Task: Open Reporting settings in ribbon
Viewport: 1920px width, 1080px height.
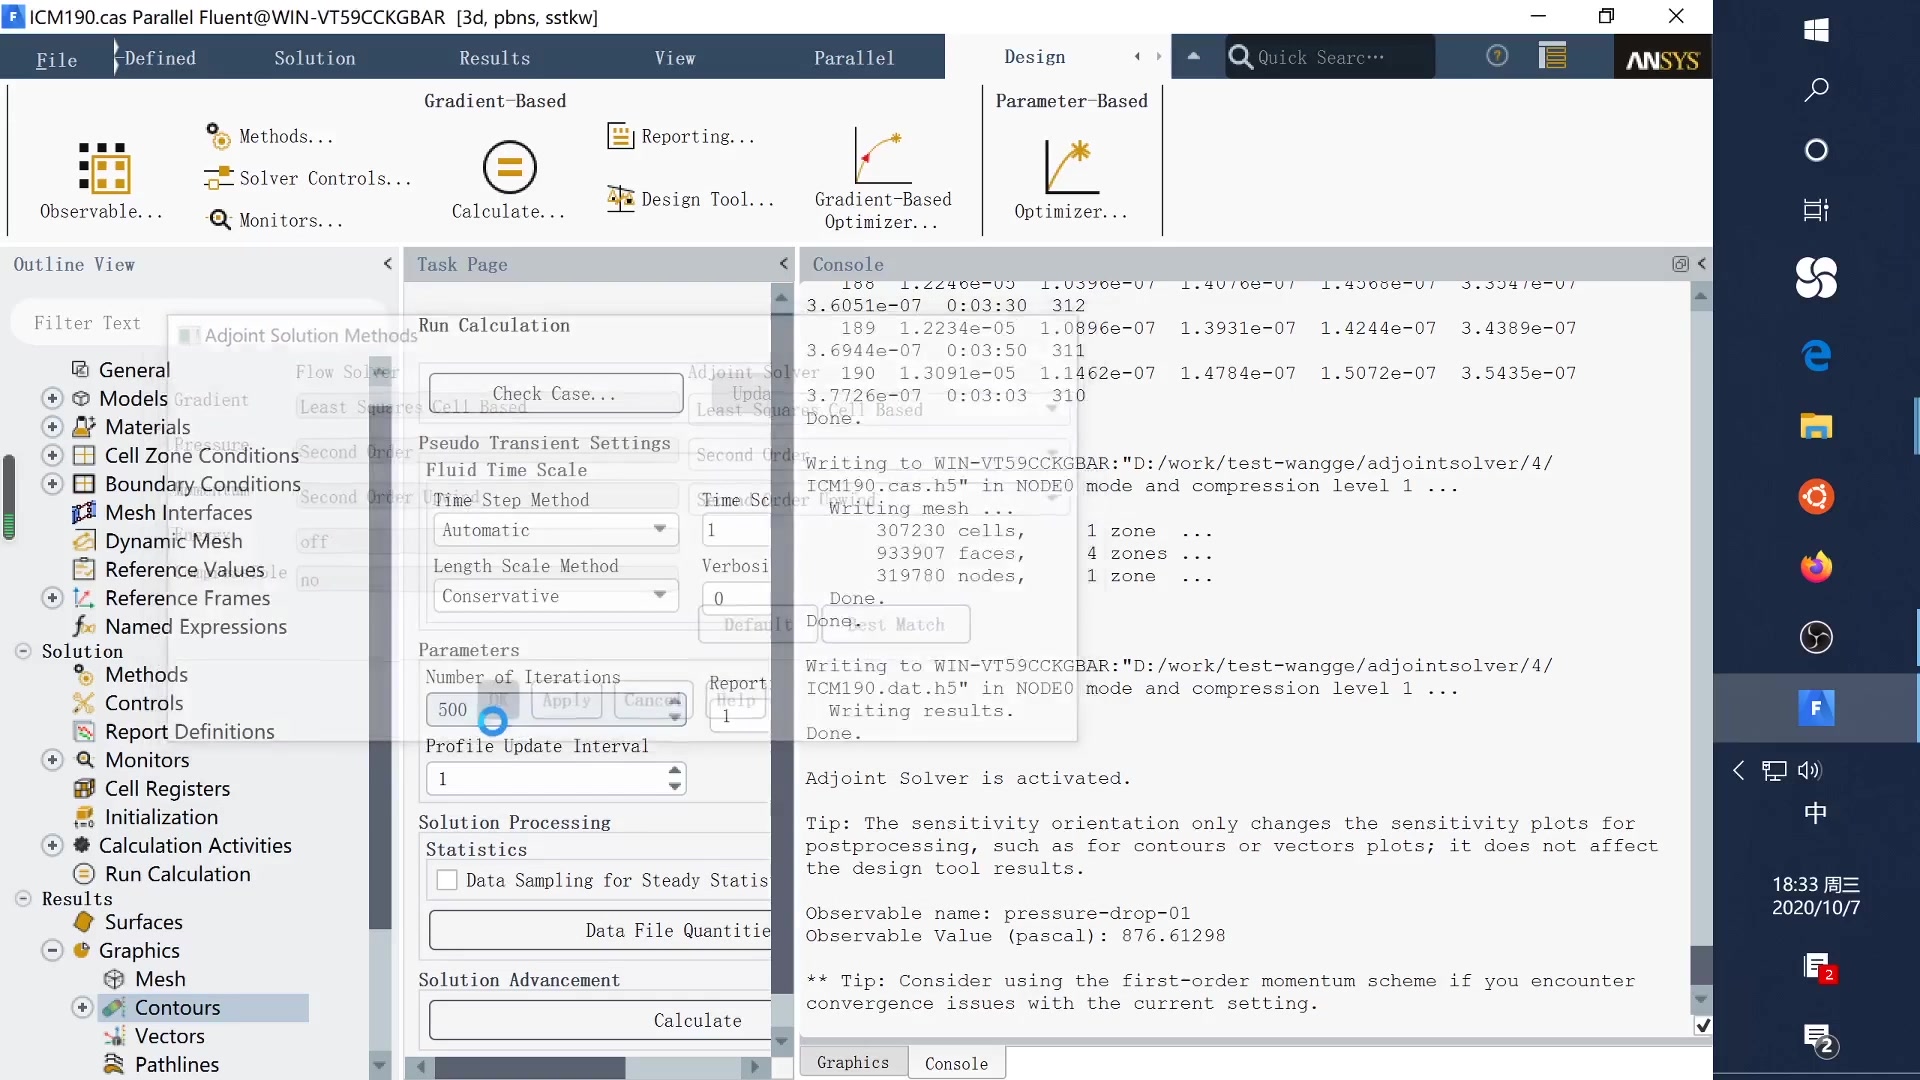Action: [682, 137]
